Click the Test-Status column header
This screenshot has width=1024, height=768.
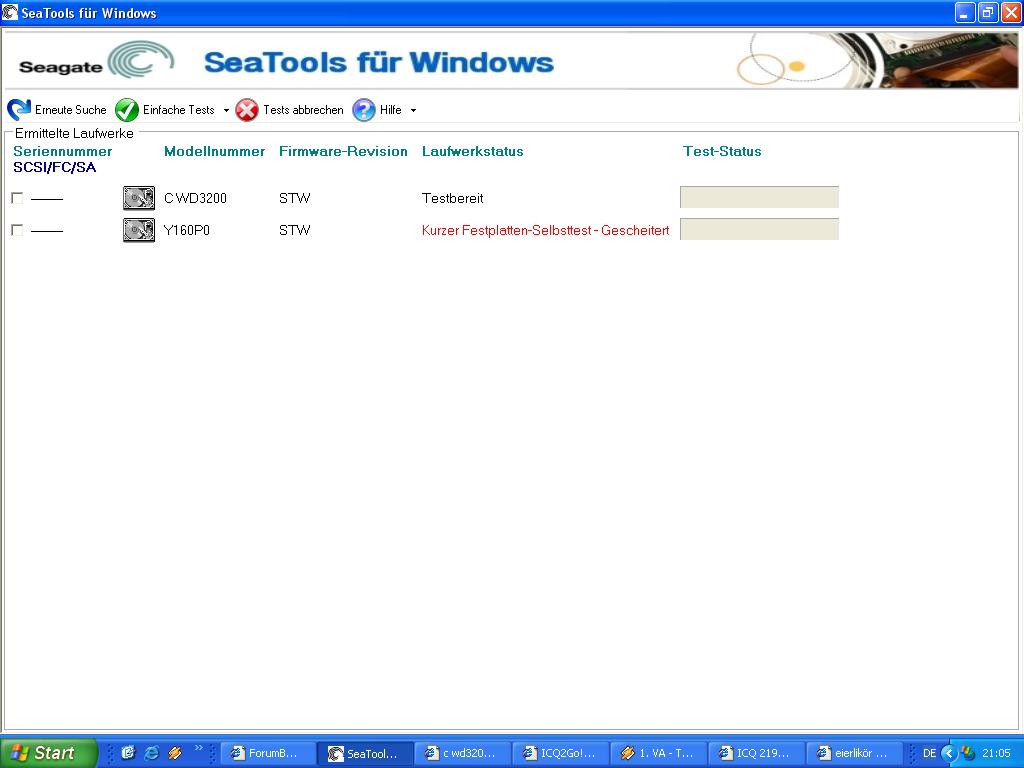[x=722, y=152]
